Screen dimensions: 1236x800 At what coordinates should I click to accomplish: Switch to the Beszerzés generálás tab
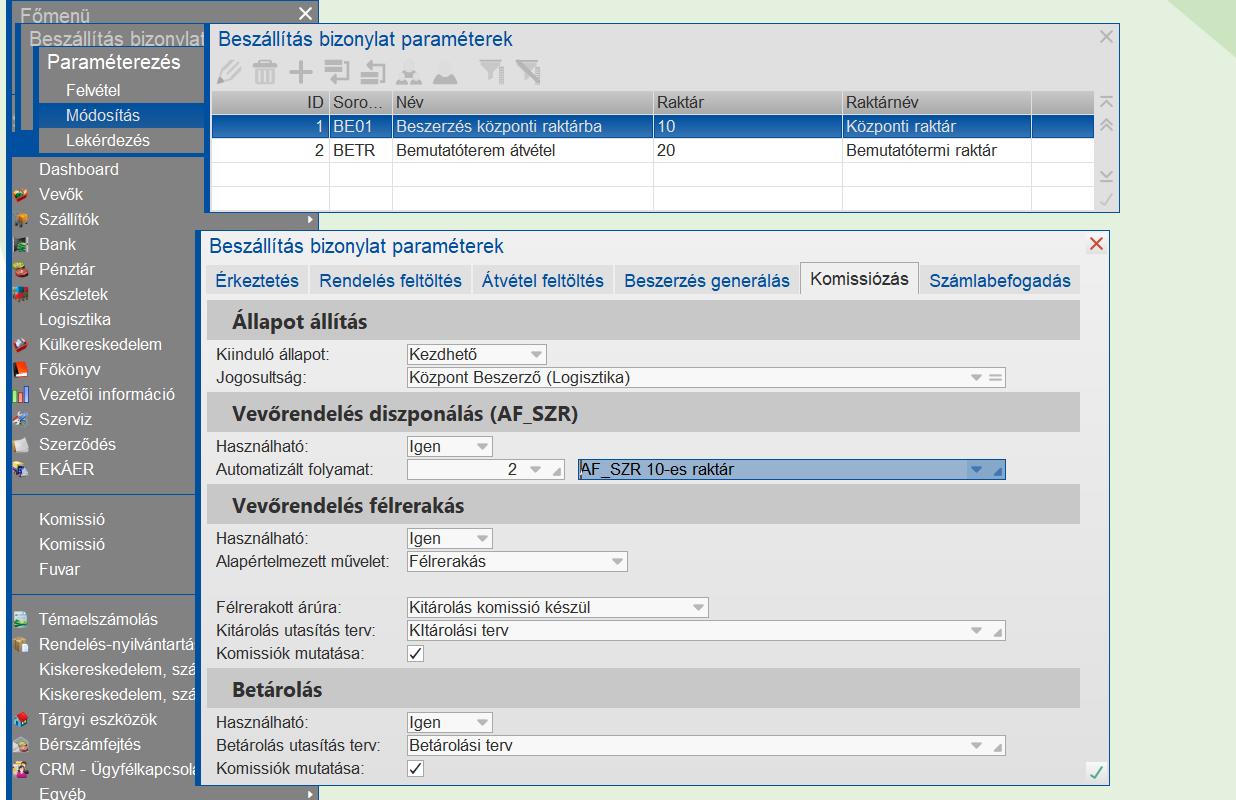pos(707,281)
